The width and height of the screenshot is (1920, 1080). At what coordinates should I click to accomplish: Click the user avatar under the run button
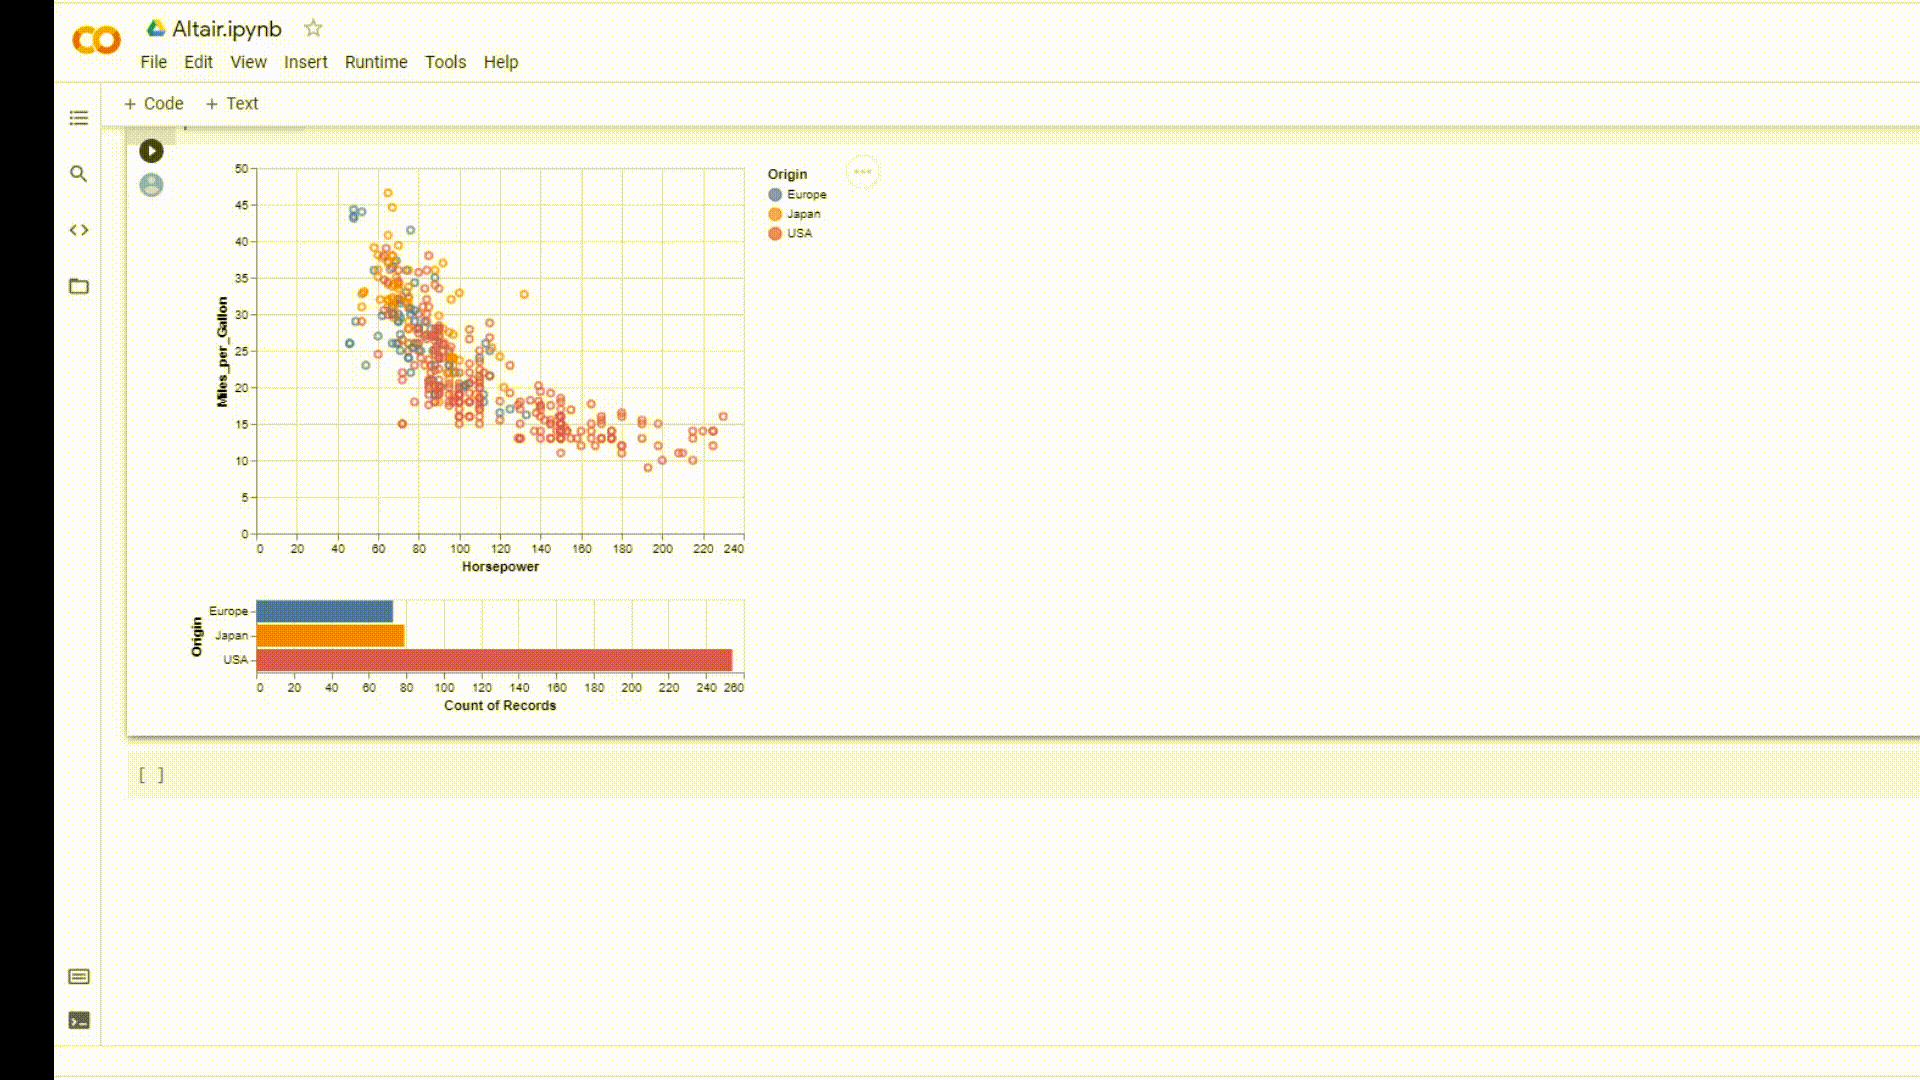151,185
